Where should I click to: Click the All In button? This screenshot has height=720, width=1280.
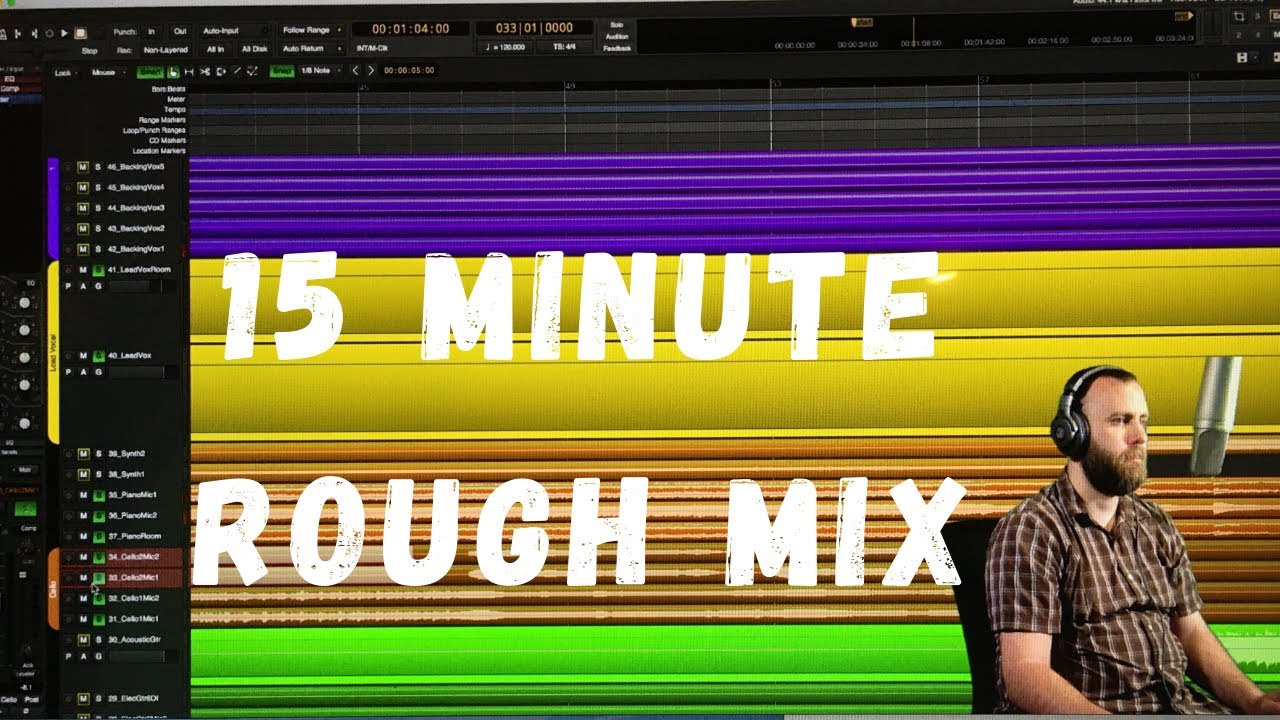click(215, 49)
